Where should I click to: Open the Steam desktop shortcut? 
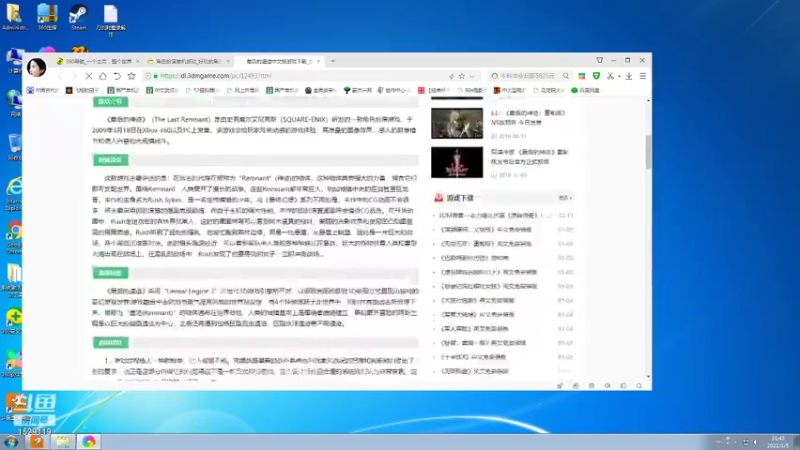tap(79, 17)
